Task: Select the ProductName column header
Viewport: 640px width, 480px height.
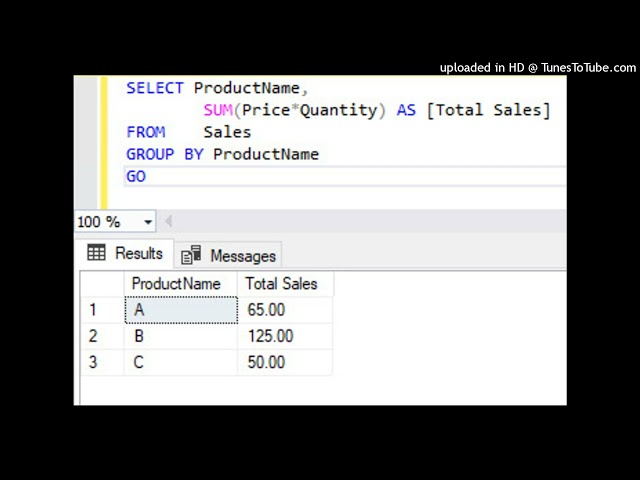Action: (180, 284)
